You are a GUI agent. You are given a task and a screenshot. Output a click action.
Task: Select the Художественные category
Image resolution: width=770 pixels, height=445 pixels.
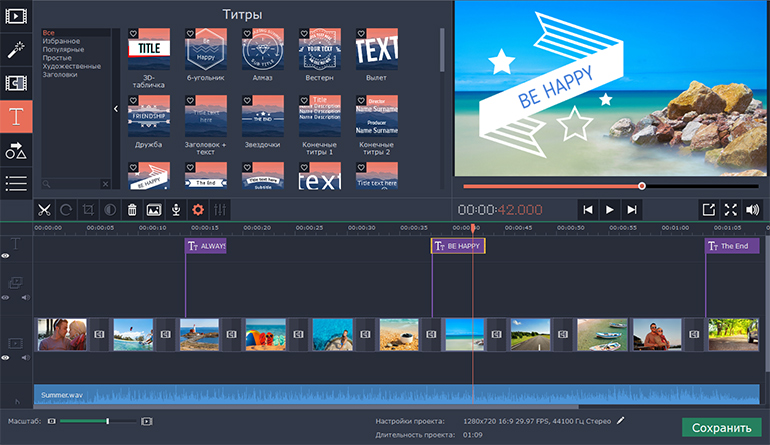pos(71,66)
